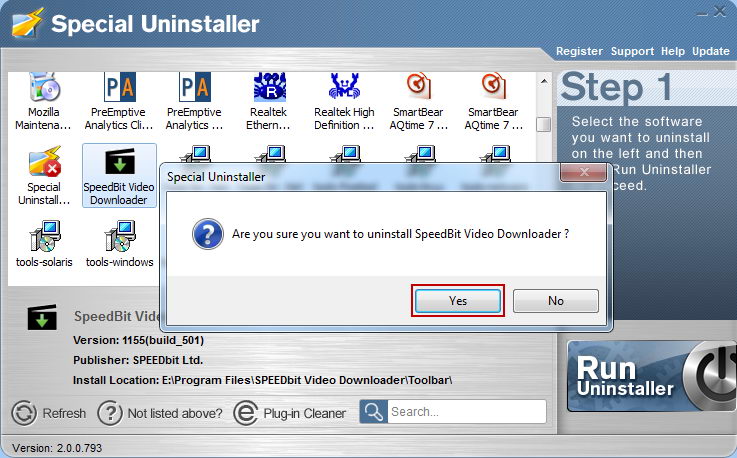Open the Register link
Viewport: 737px width, 458px height.
579,51
